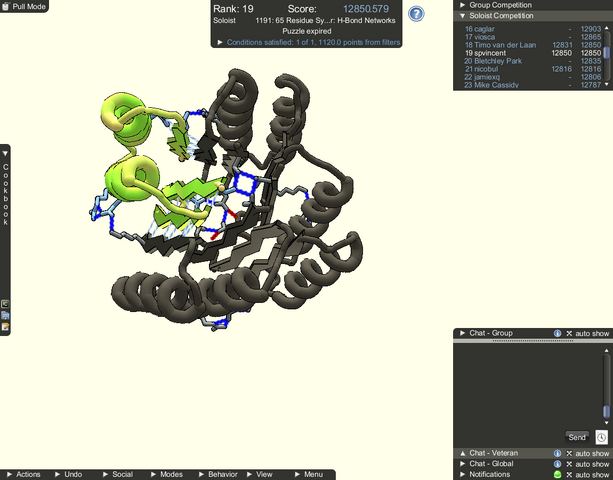Collapse the Cookbook sidebar arrow
613x480 pixels.
(x=5, y=154)
